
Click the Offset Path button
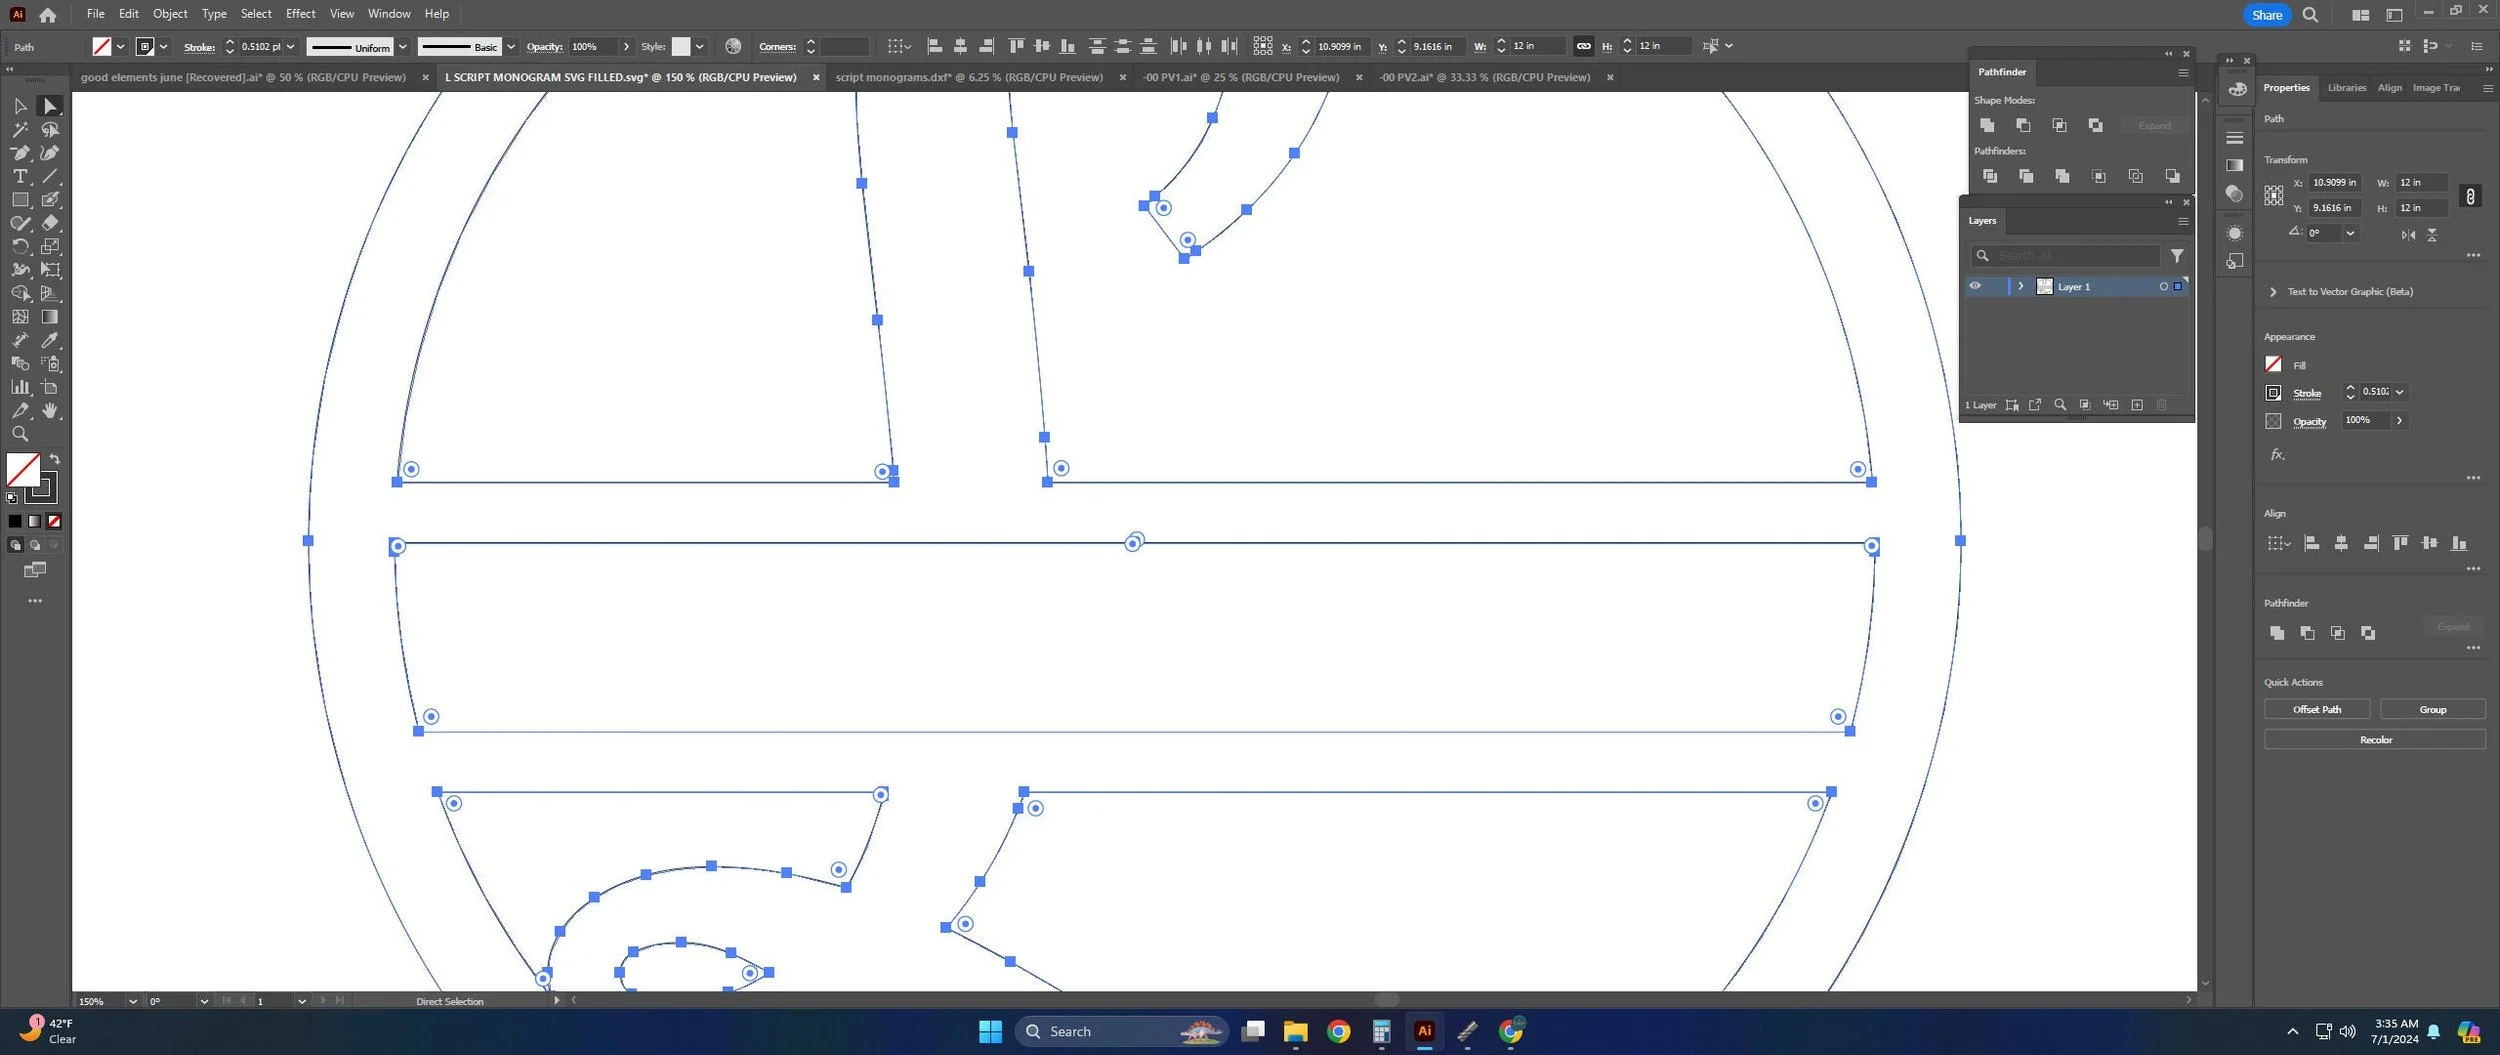click(2316, 709)
